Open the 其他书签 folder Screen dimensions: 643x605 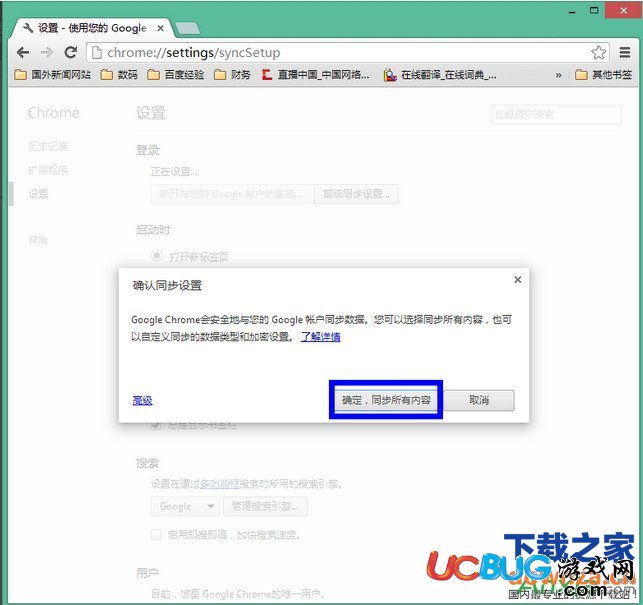pyautogui.click(x=603, y=75)
